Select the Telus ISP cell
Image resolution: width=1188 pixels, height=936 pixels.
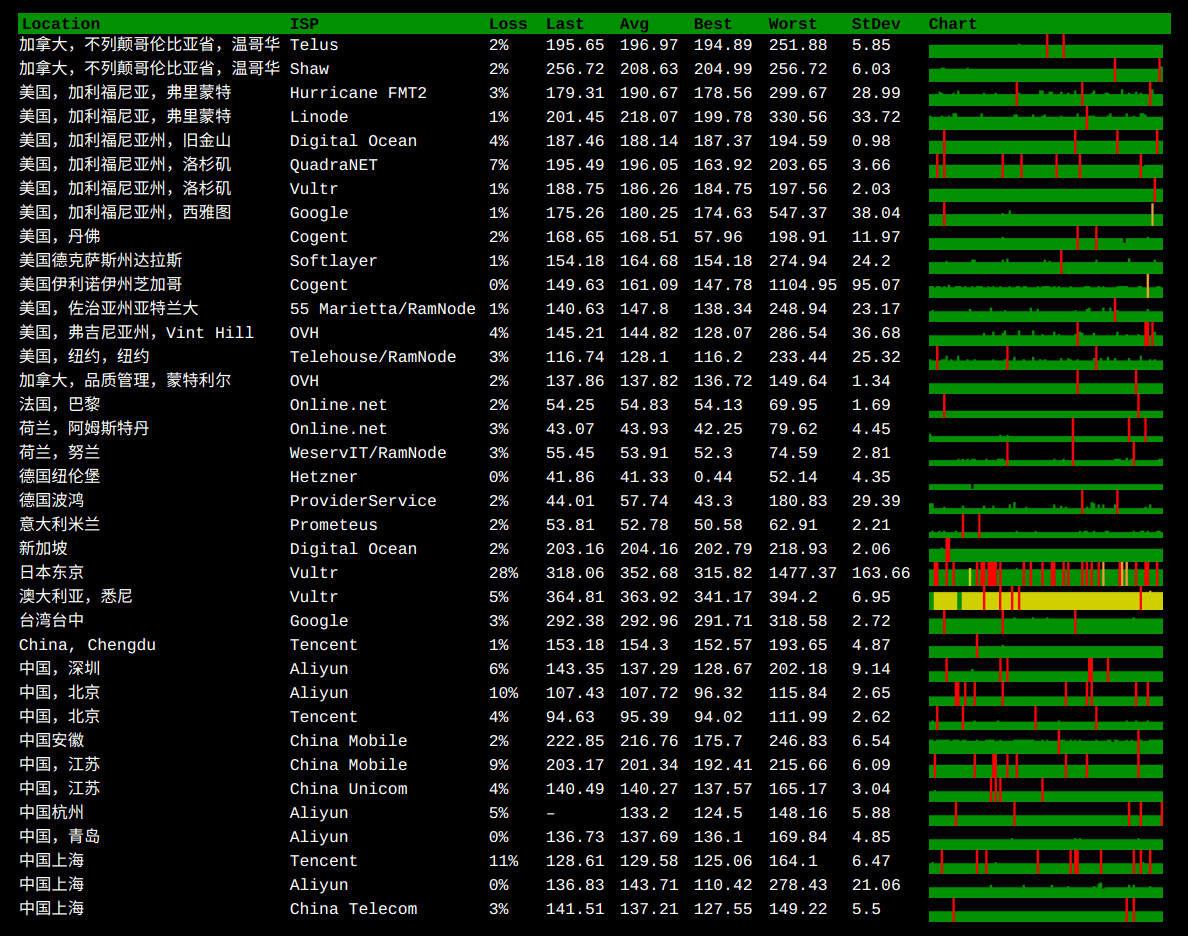[314, 45]
